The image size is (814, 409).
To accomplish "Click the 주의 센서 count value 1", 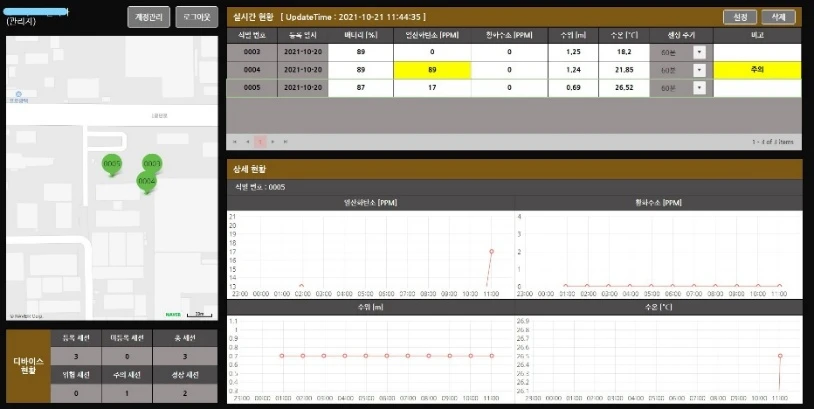I will tap(127, 393).
